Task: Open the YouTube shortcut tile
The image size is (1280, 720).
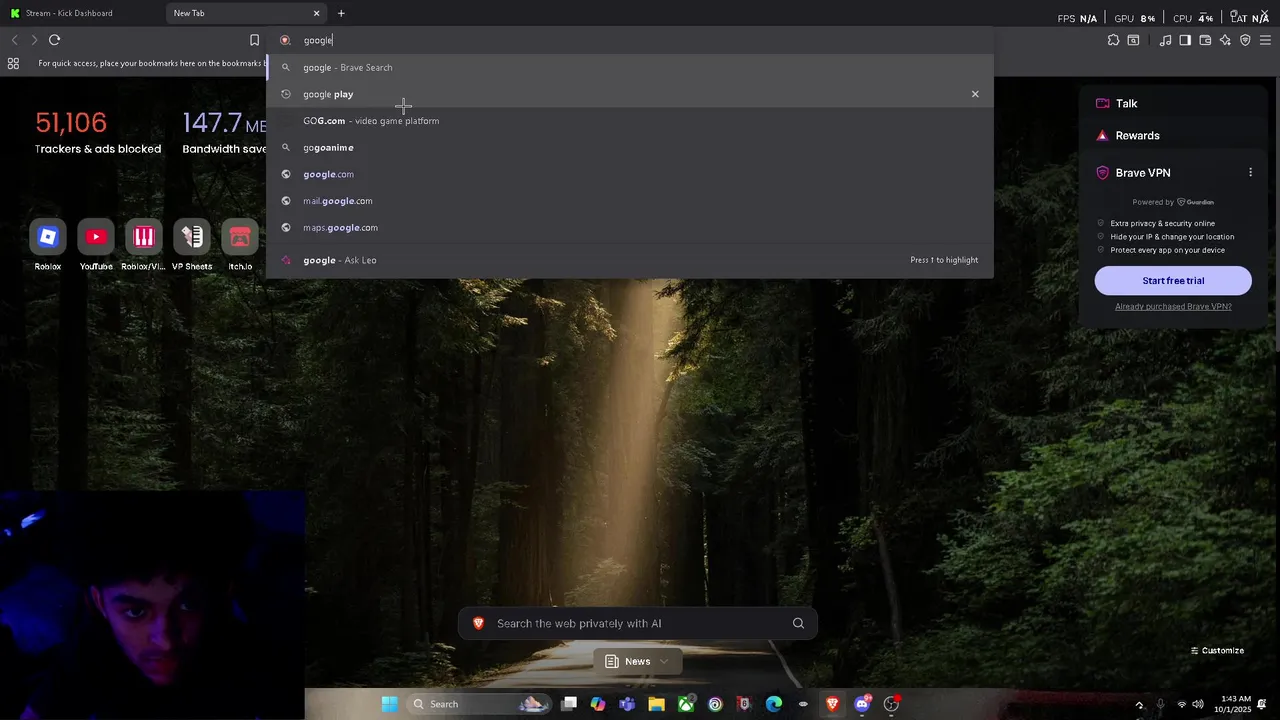Action: click(96, 245)
